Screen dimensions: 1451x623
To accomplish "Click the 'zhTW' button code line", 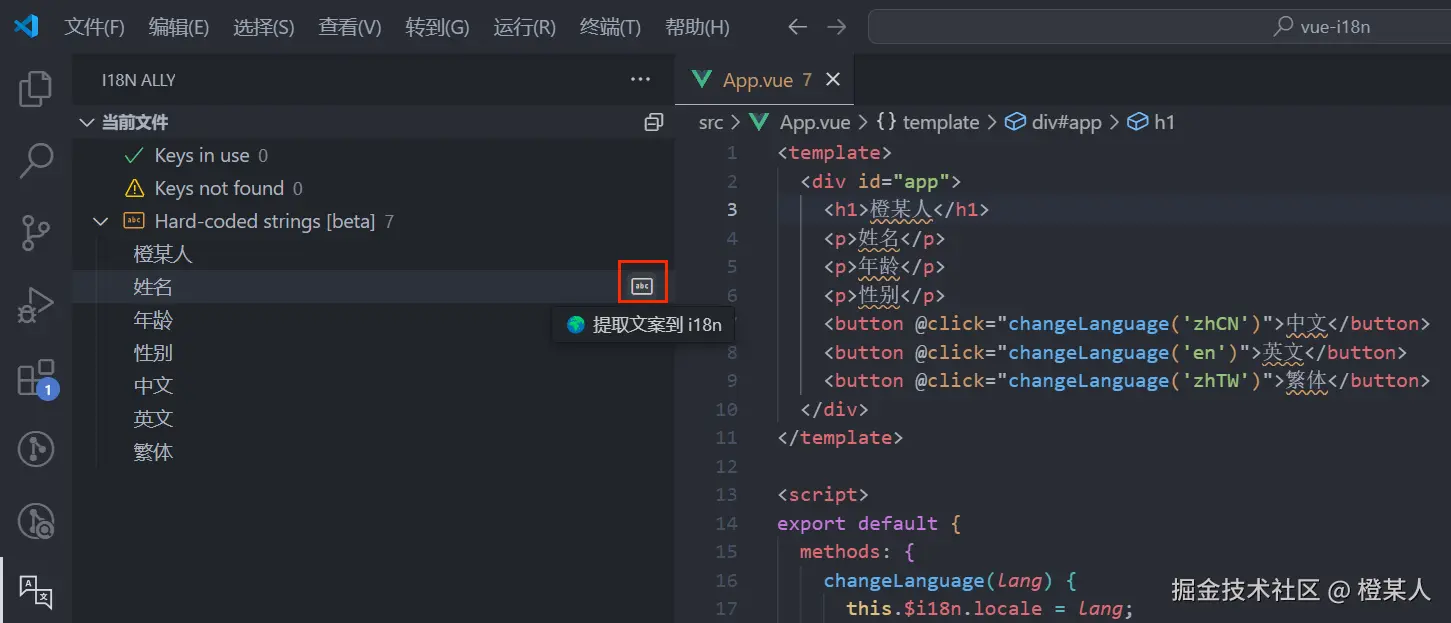I will [x=1127, y=381].
